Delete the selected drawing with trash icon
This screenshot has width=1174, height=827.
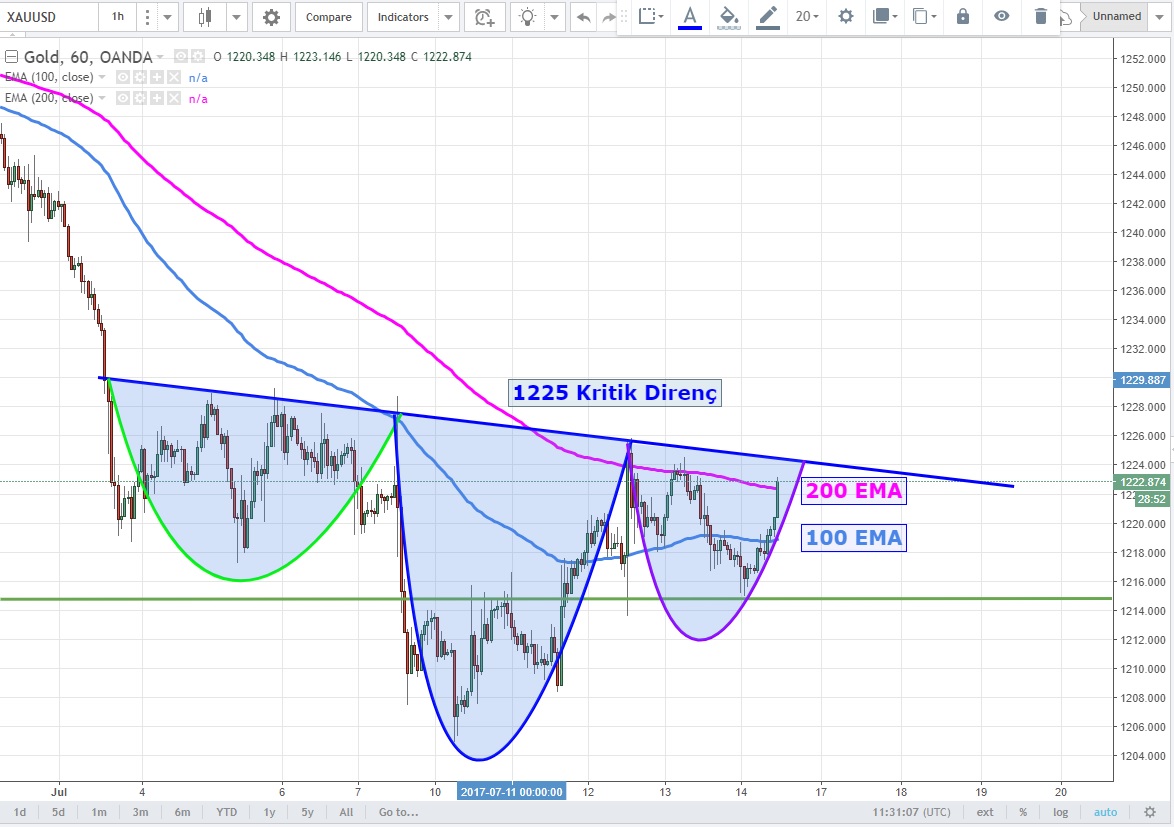pyautogui.click(x=1041, y=16)
